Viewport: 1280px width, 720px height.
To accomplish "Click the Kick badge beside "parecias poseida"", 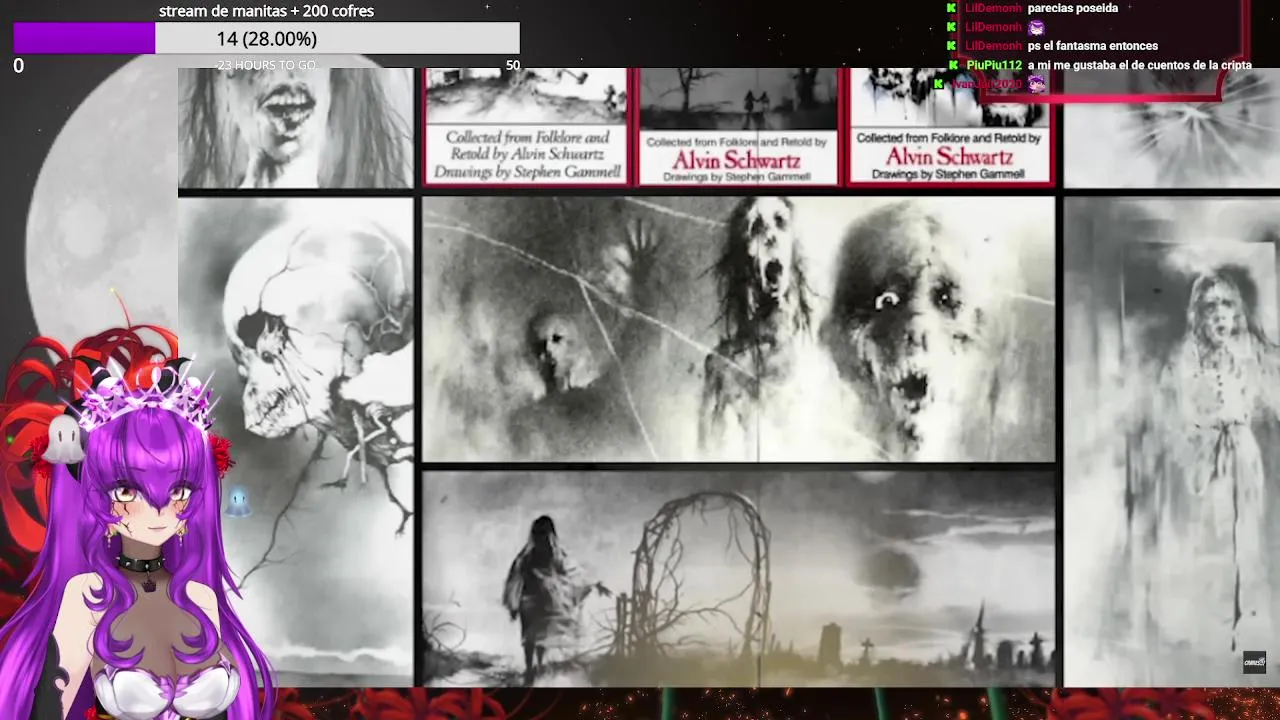I will pyautogui.click(x=952, y=8).
